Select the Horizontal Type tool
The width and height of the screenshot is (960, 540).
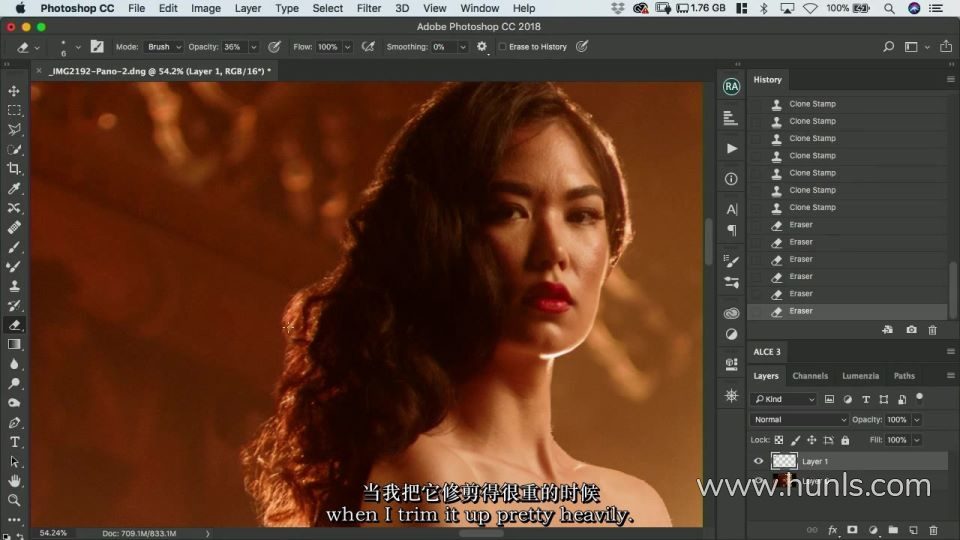pos(14,442)
